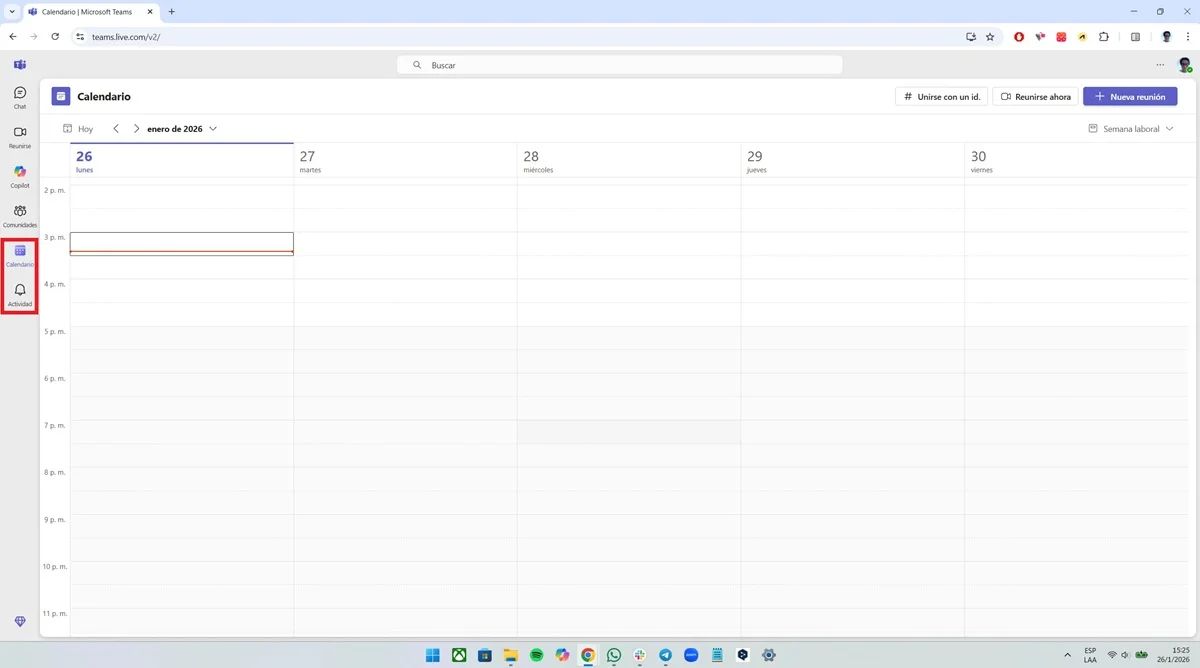Start a meeting with Reunirse ahora
Viewport: 1200px width, 668px height.
click(1036, 97)
